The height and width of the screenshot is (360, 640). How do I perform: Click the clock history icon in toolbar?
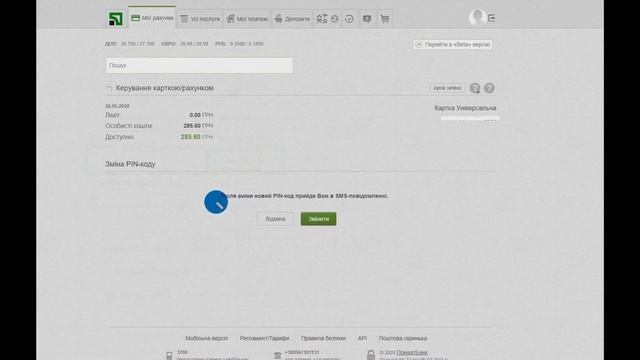pyautogui.click(x=349, y=19)
